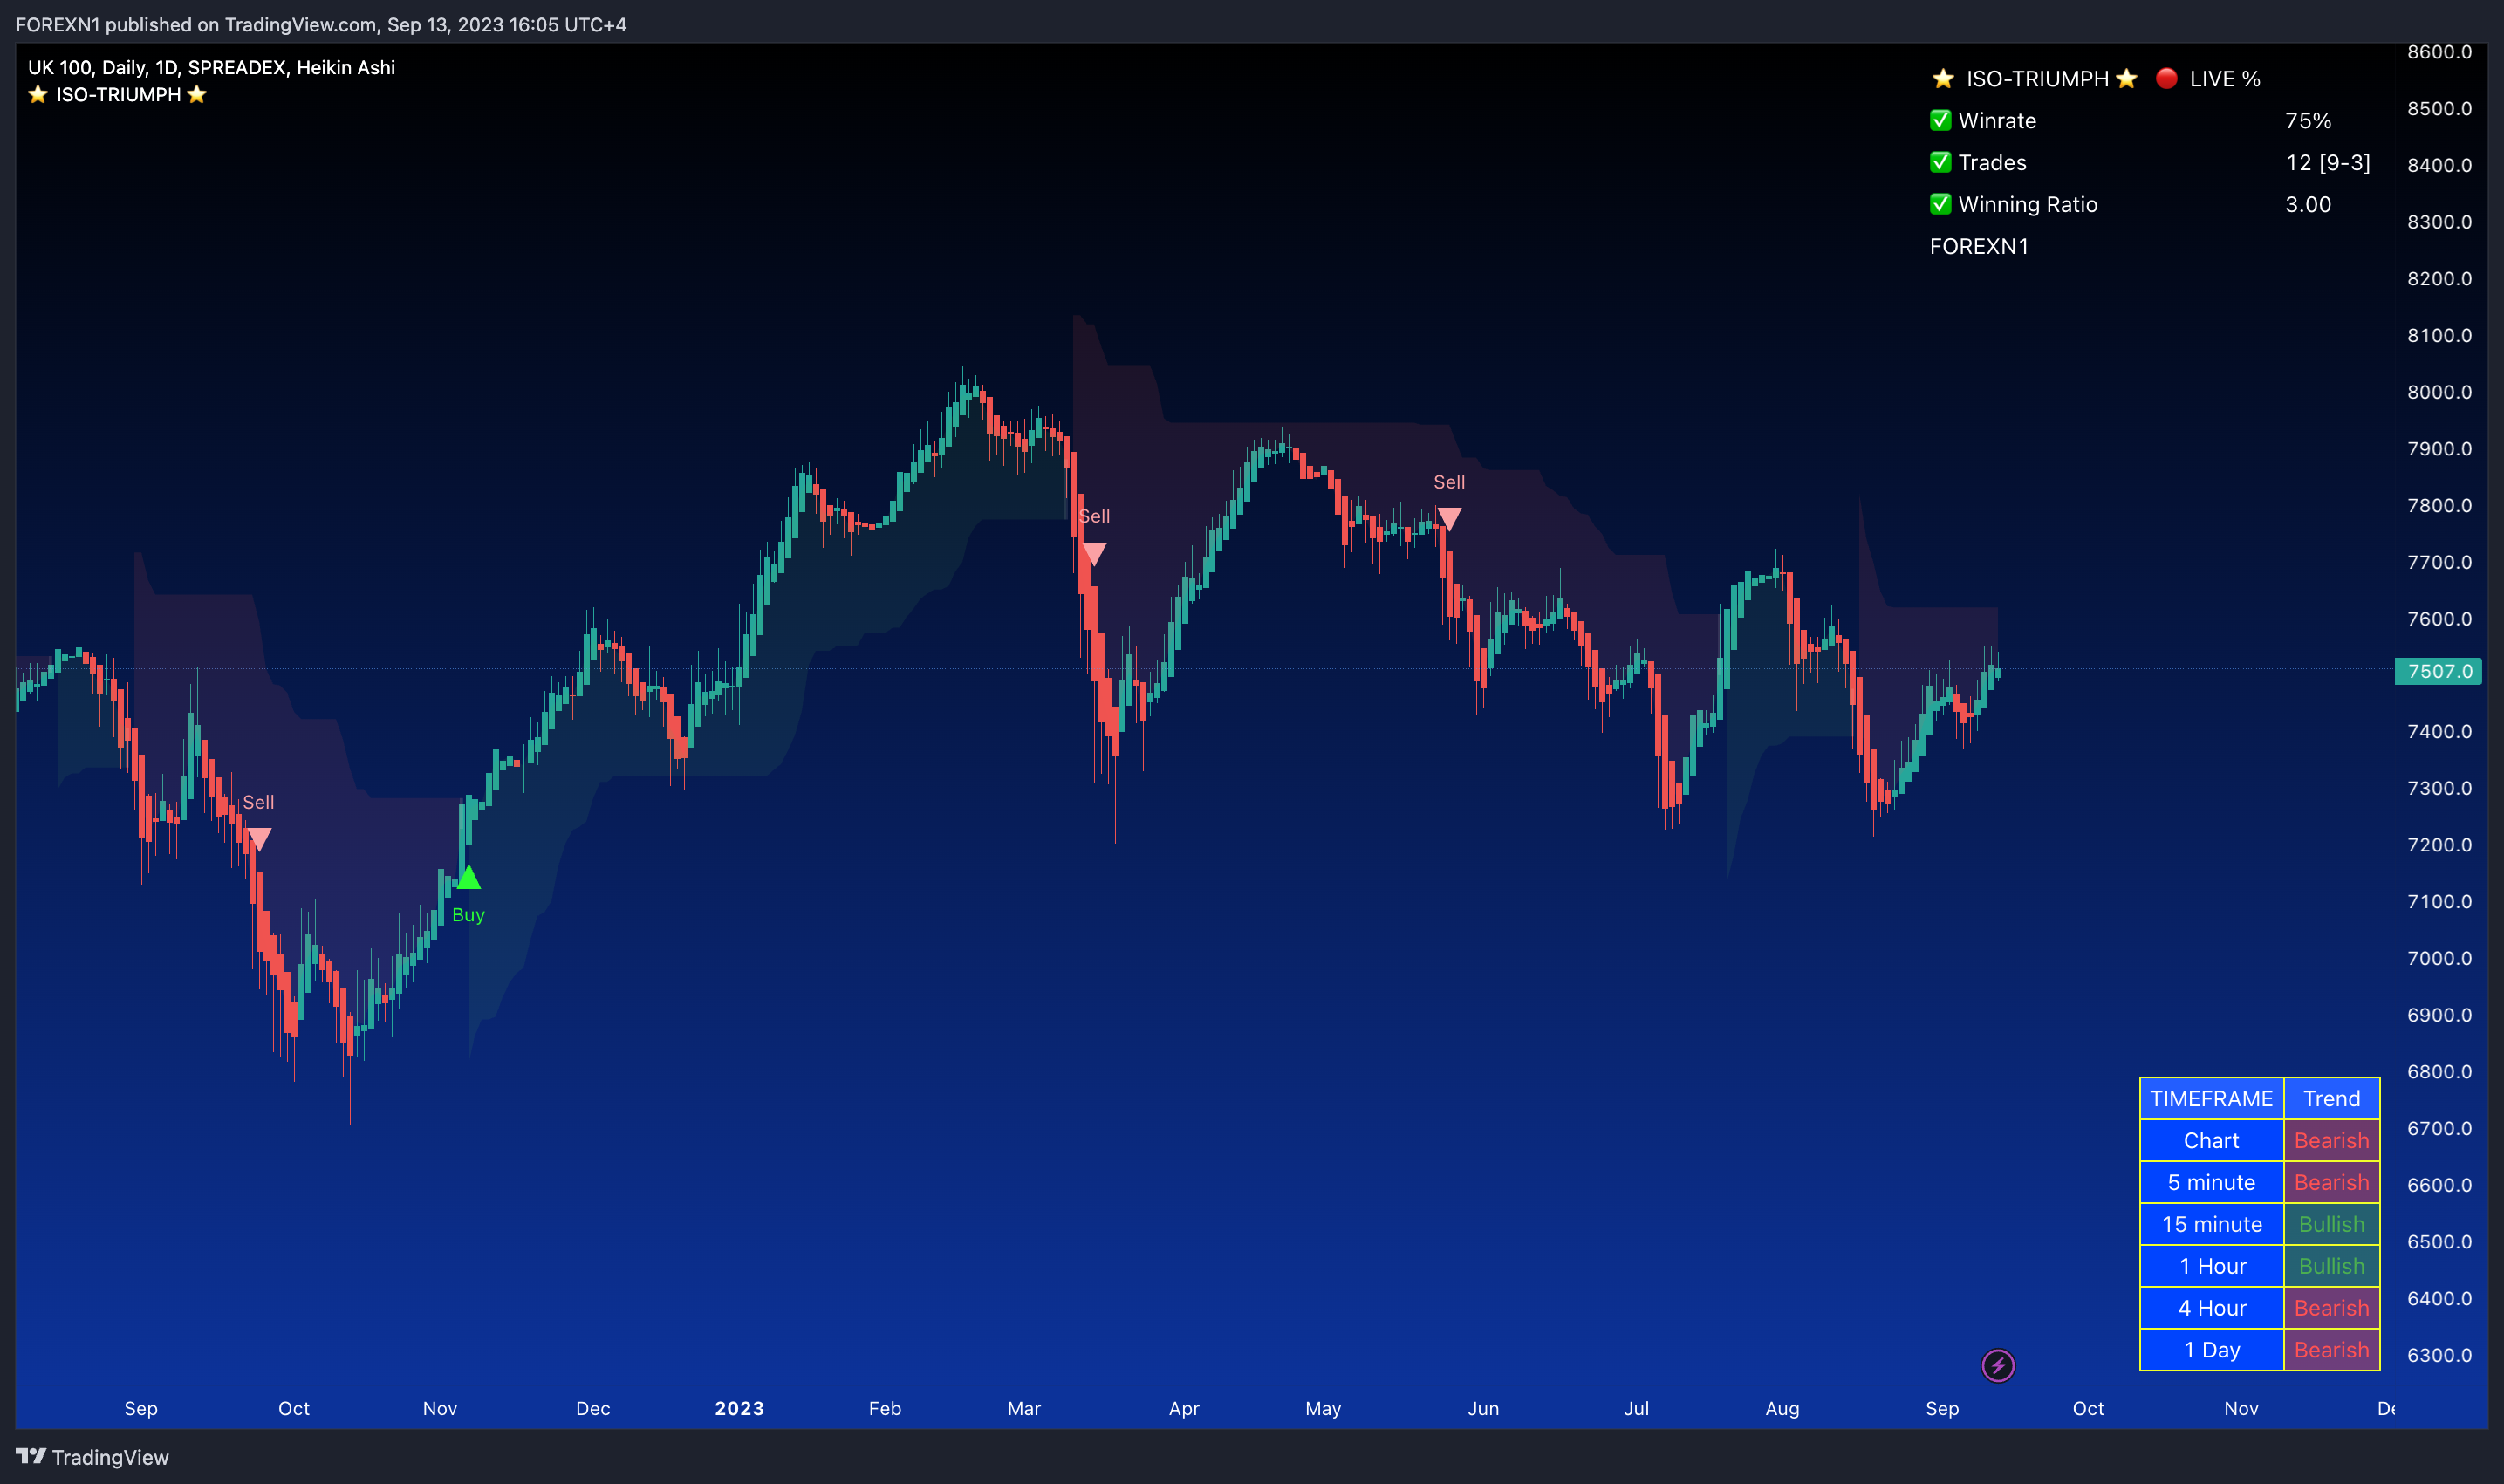
Task: Click the 'Mar' label on the time axis
Action: click(1024, 1408)
